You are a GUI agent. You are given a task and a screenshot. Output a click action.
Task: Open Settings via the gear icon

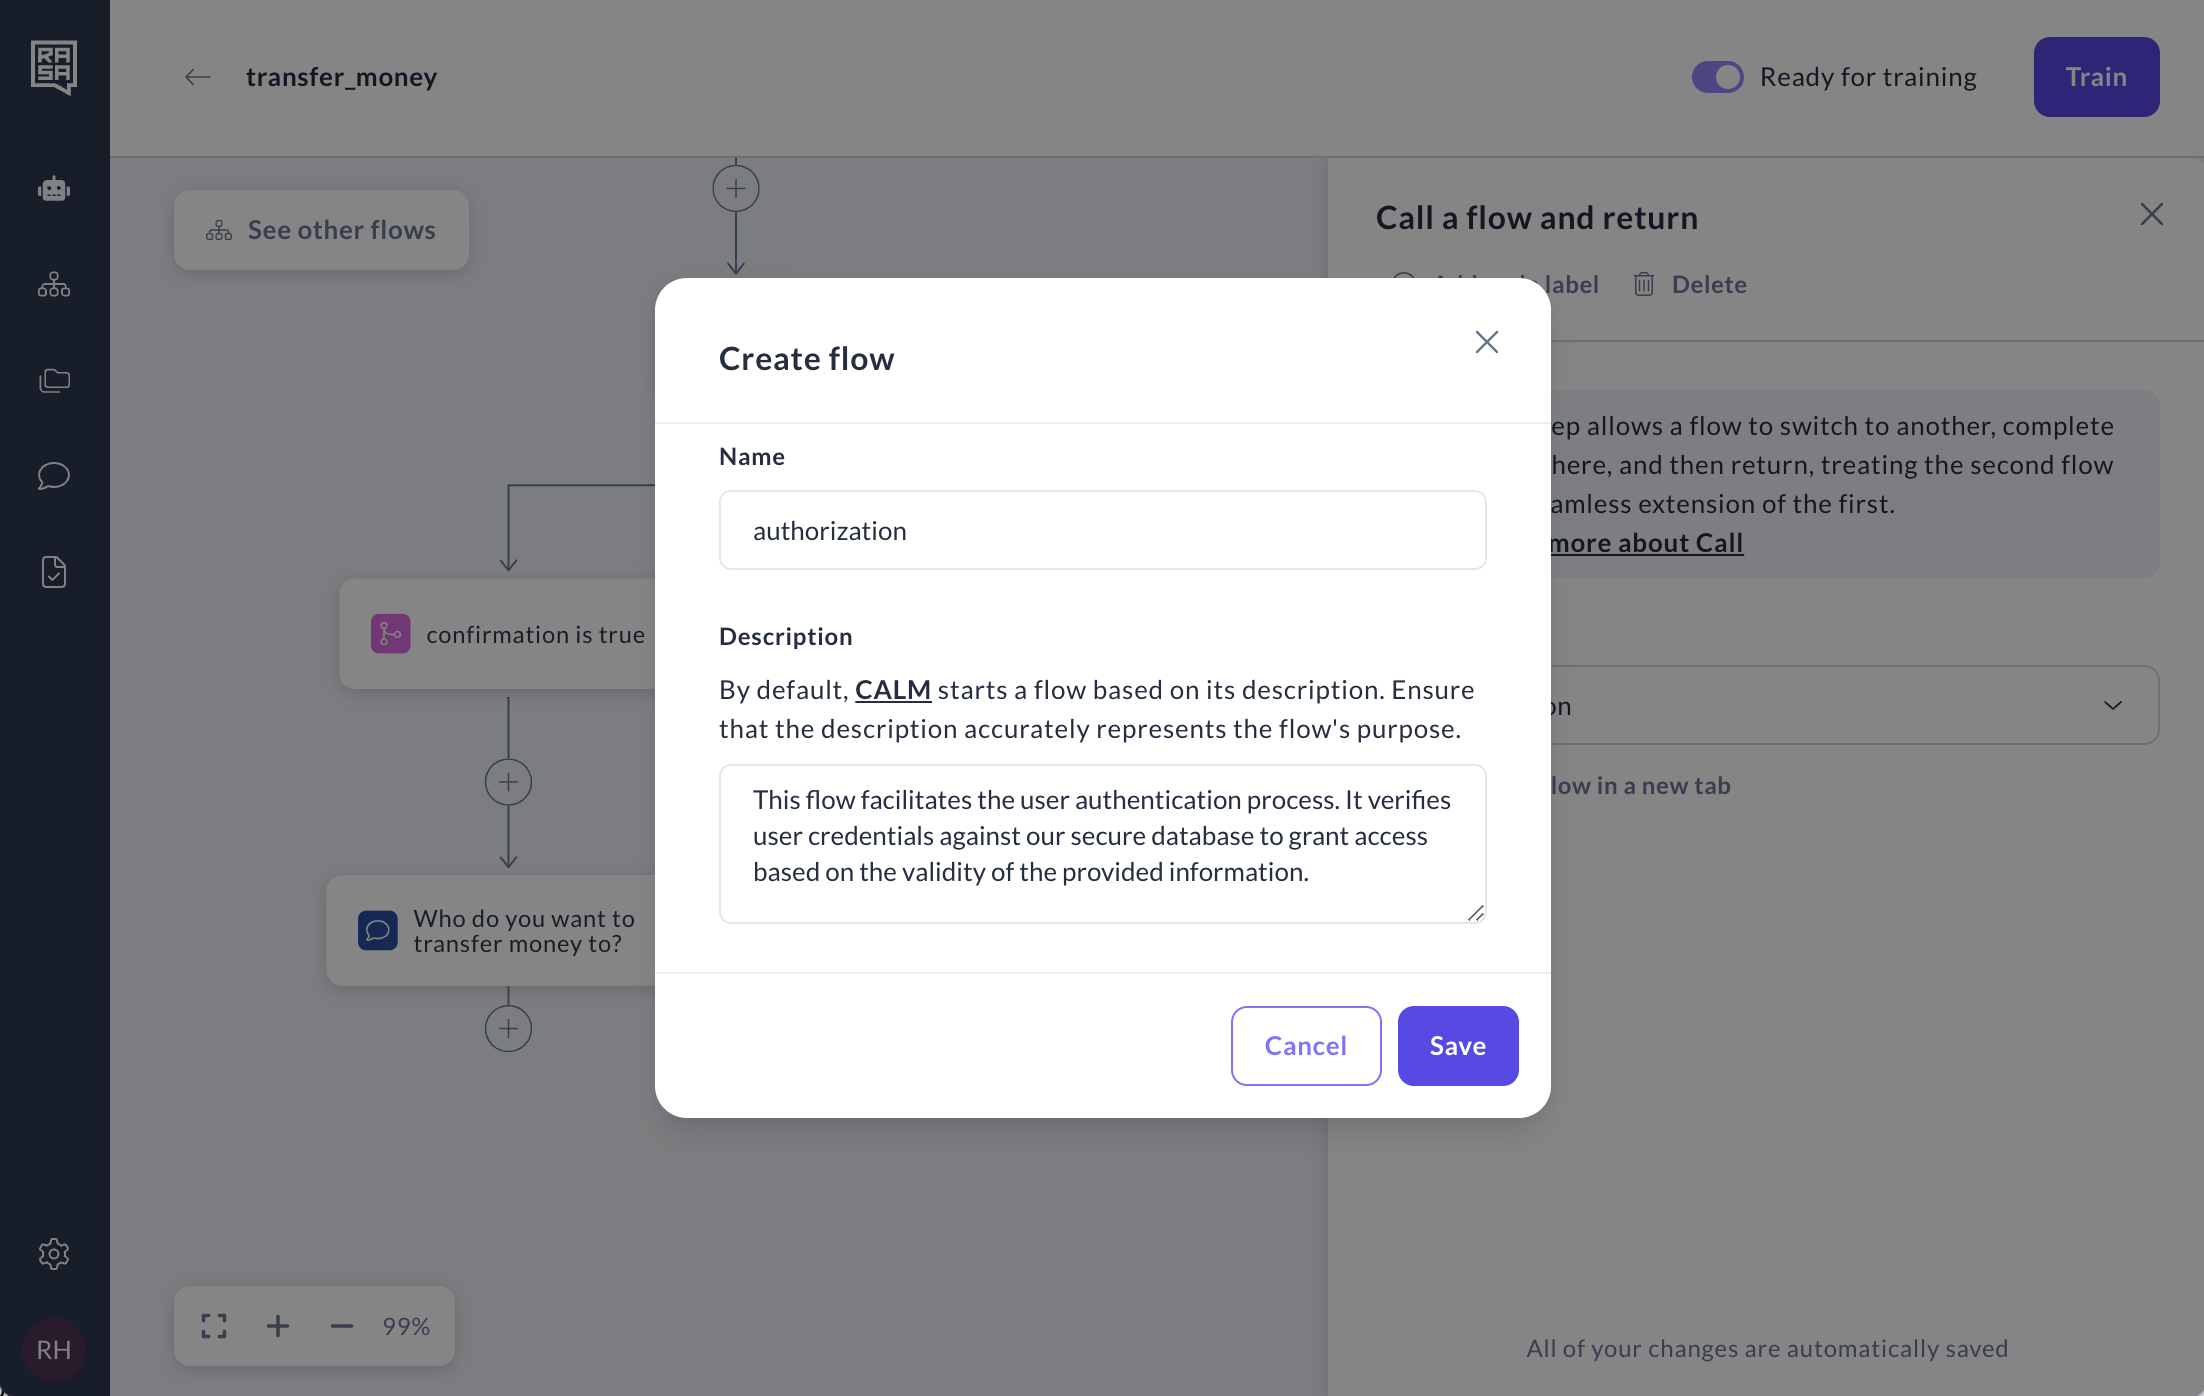tap(54, 1254)
